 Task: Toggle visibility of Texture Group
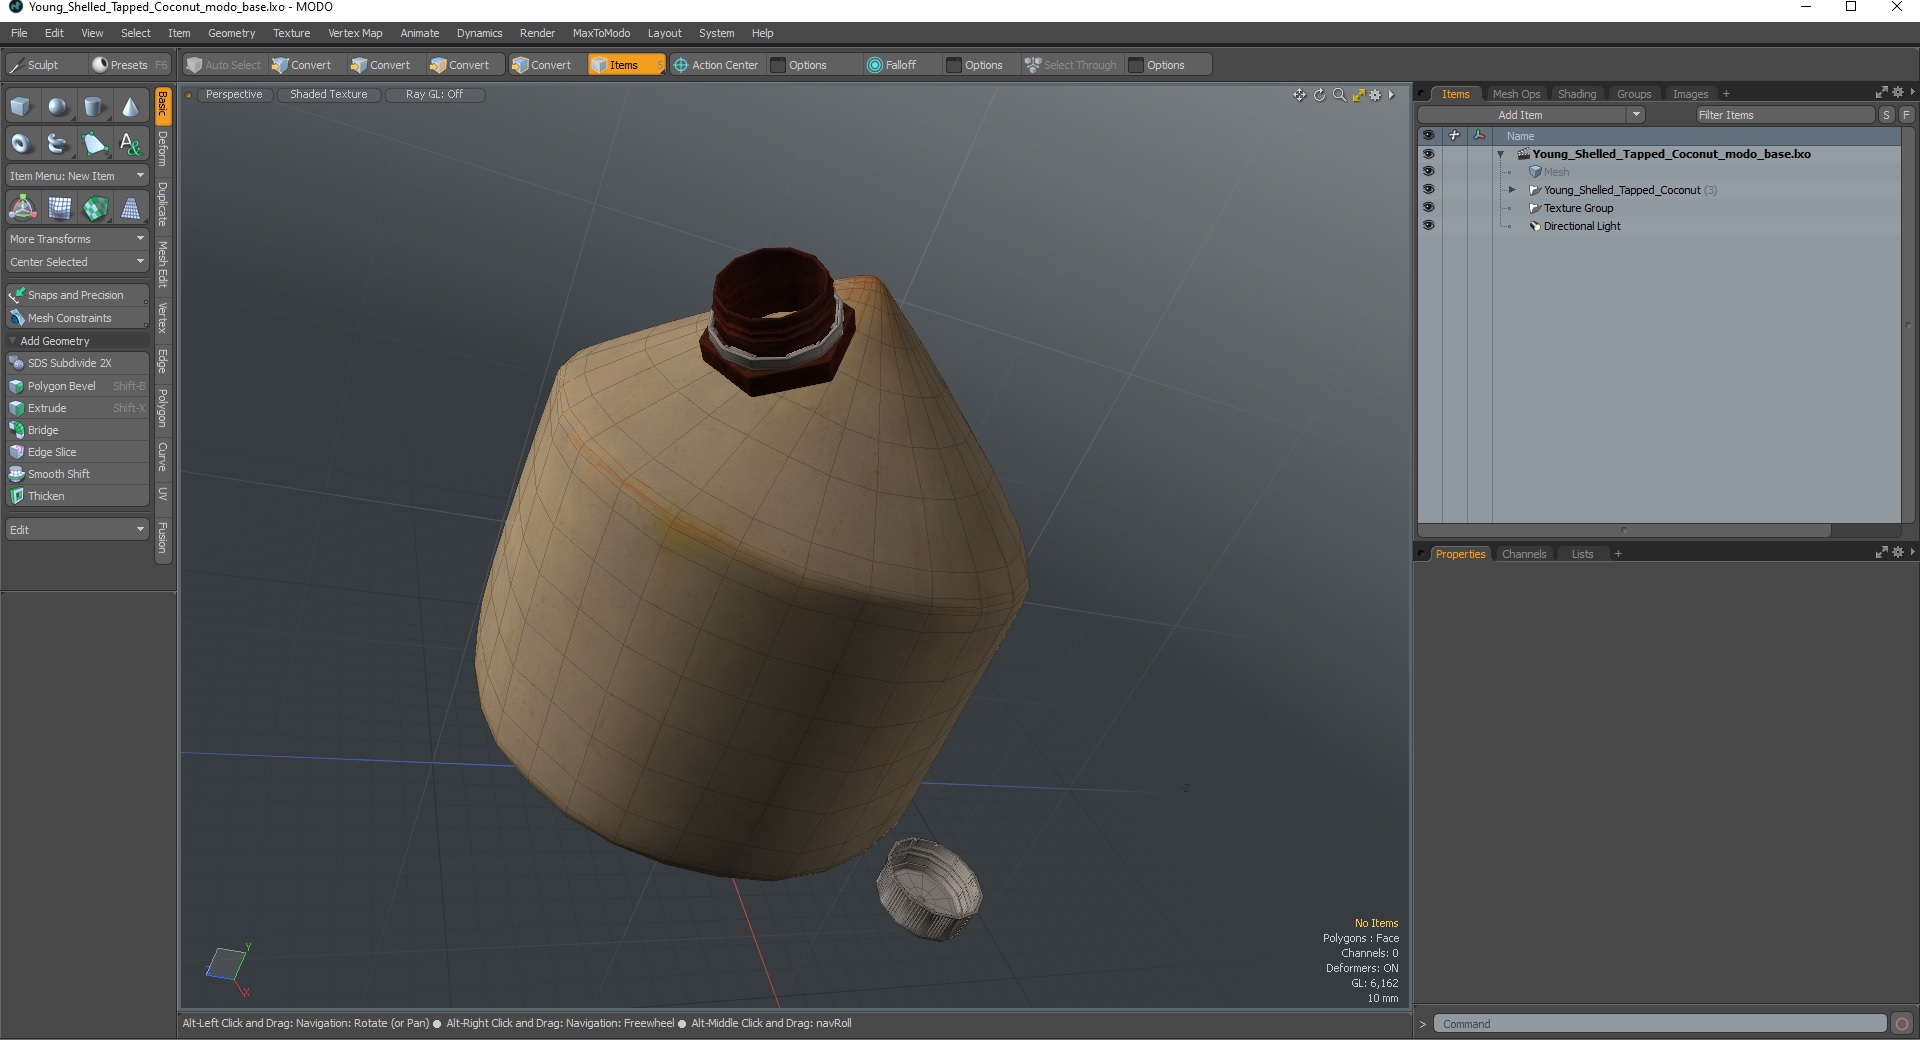(x=1428, y=208)
